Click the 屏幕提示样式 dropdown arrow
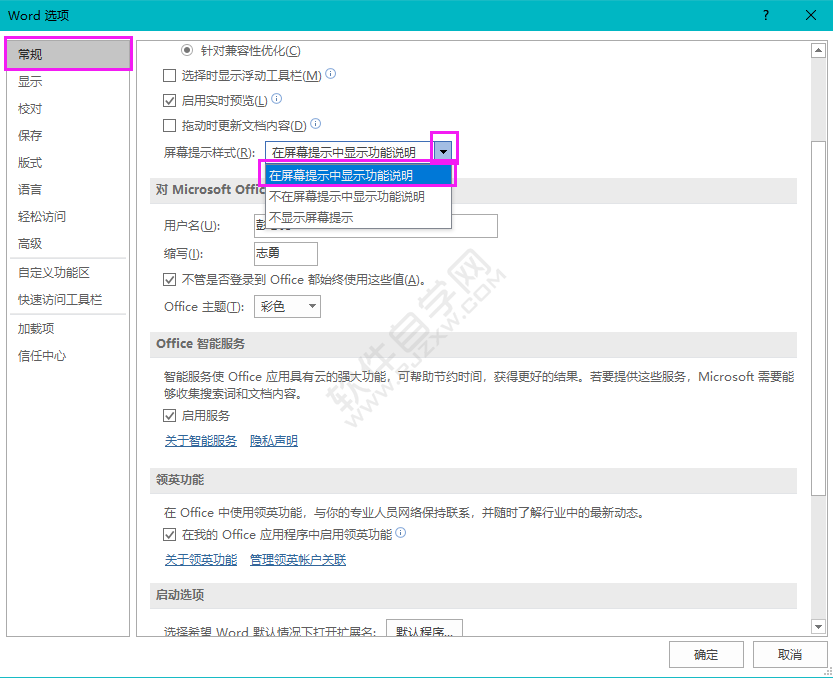The height and width of the screenshot is (678, 833). point(443,149)
